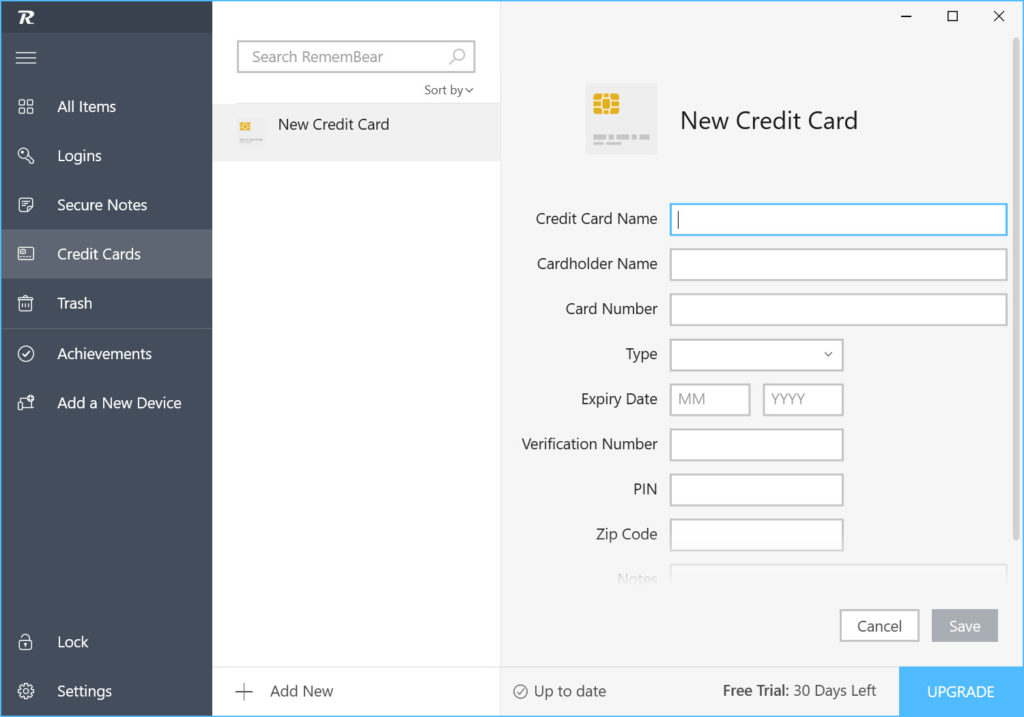Go to Logins section

pos(106,155)
